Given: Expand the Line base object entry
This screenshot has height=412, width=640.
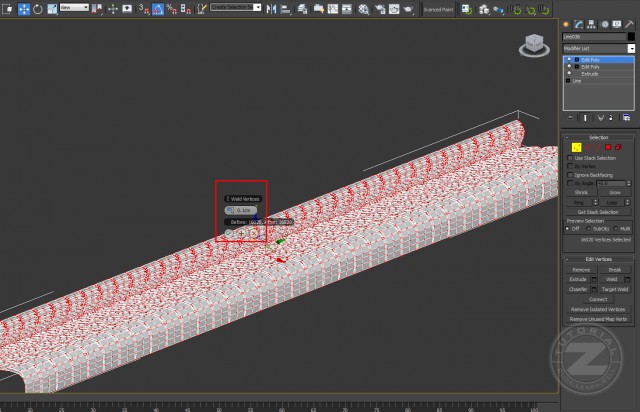Looking at the screenshot, I should click(x=568, y=81).
